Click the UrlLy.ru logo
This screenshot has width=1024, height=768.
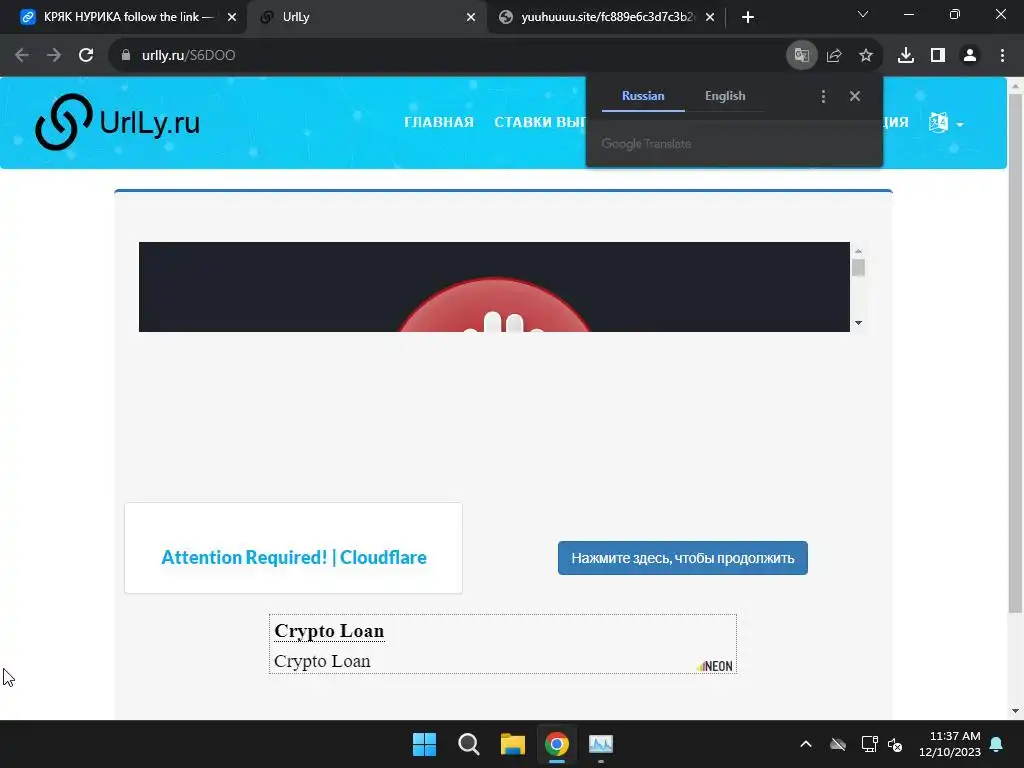point(118,122)
